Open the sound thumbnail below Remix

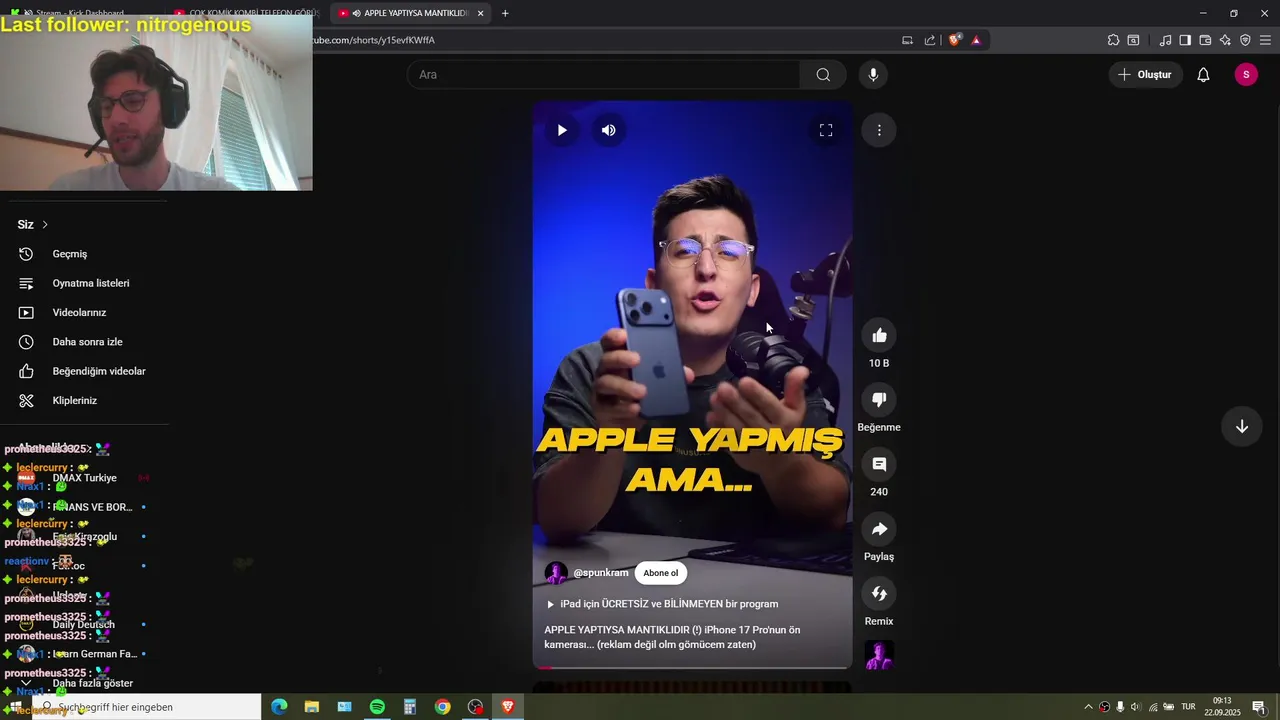[x=879, y=655]
